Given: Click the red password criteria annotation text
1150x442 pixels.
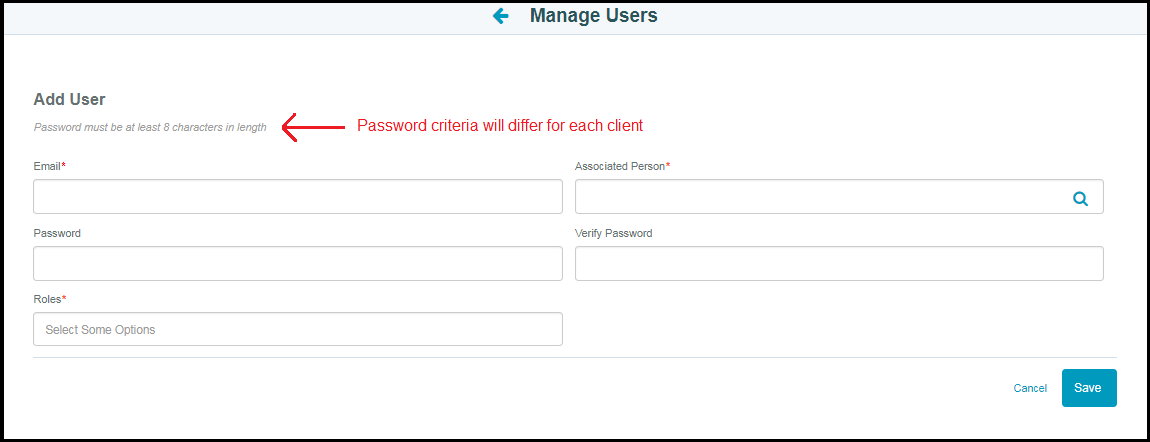Looking at the screenshot, I should tap(500, 125).
